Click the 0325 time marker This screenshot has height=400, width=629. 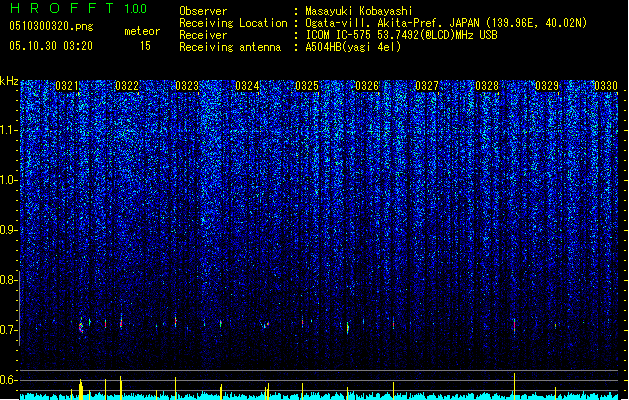(307, 86)
